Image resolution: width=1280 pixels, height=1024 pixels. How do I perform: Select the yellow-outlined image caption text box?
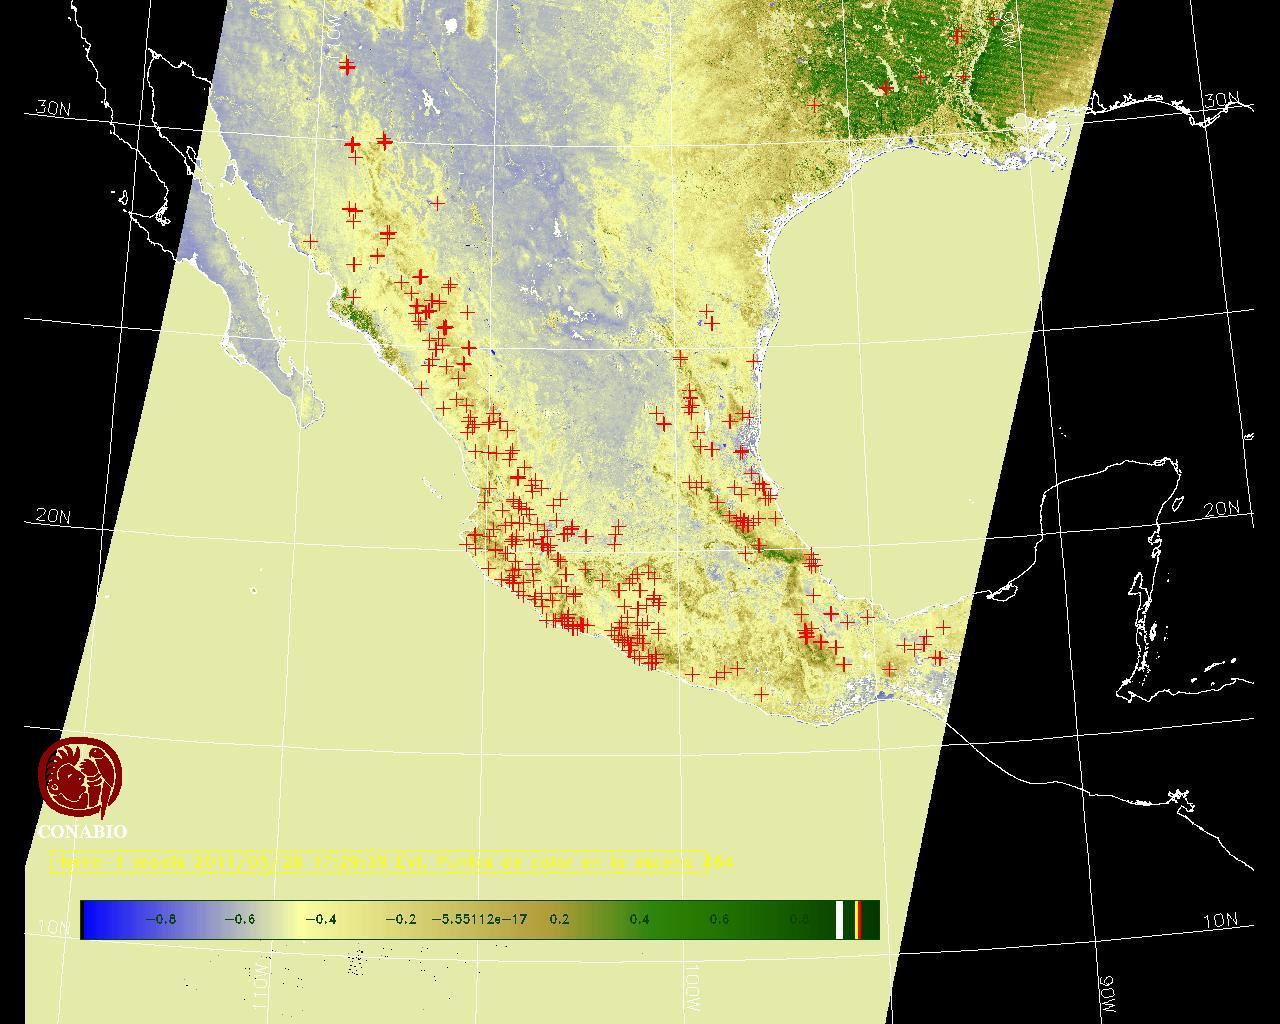tap(380, 862)
